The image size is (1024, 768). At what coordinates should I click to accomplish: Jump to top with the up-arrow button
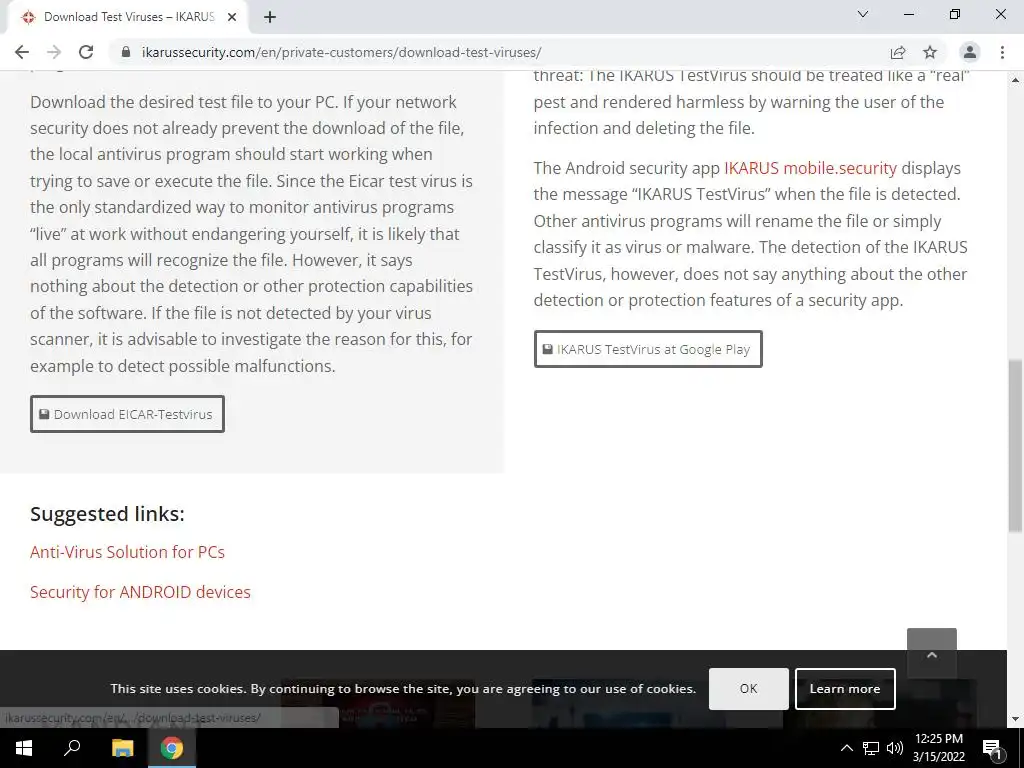(x=932, y=654)
